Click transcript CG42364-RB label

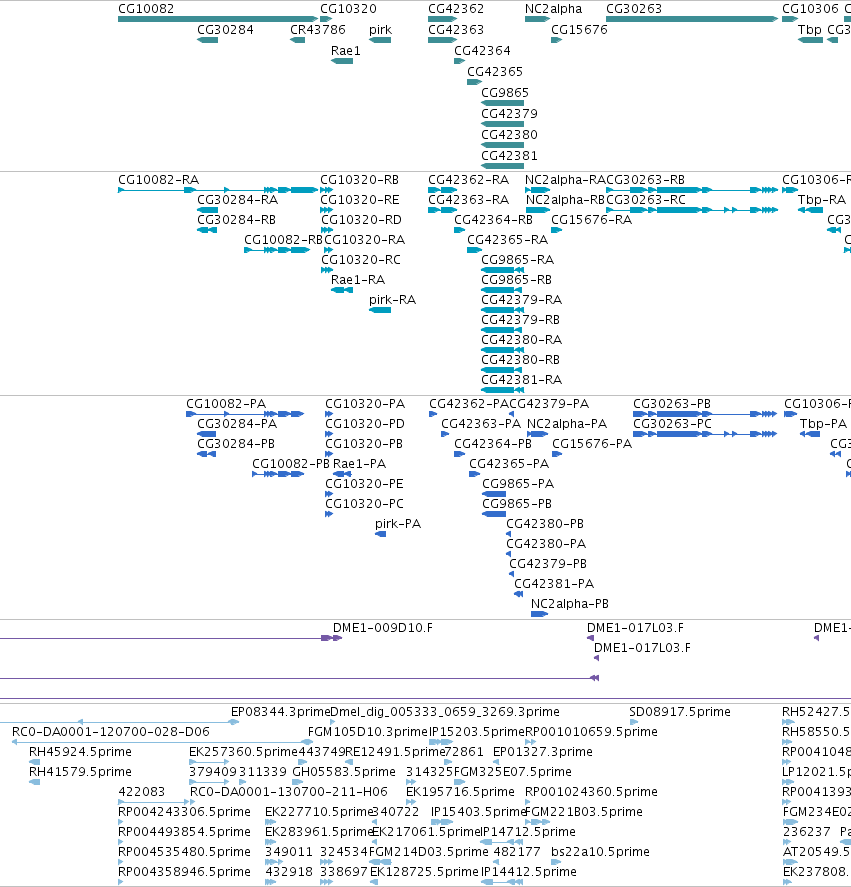pyautogui.click(x=493, y=219)
